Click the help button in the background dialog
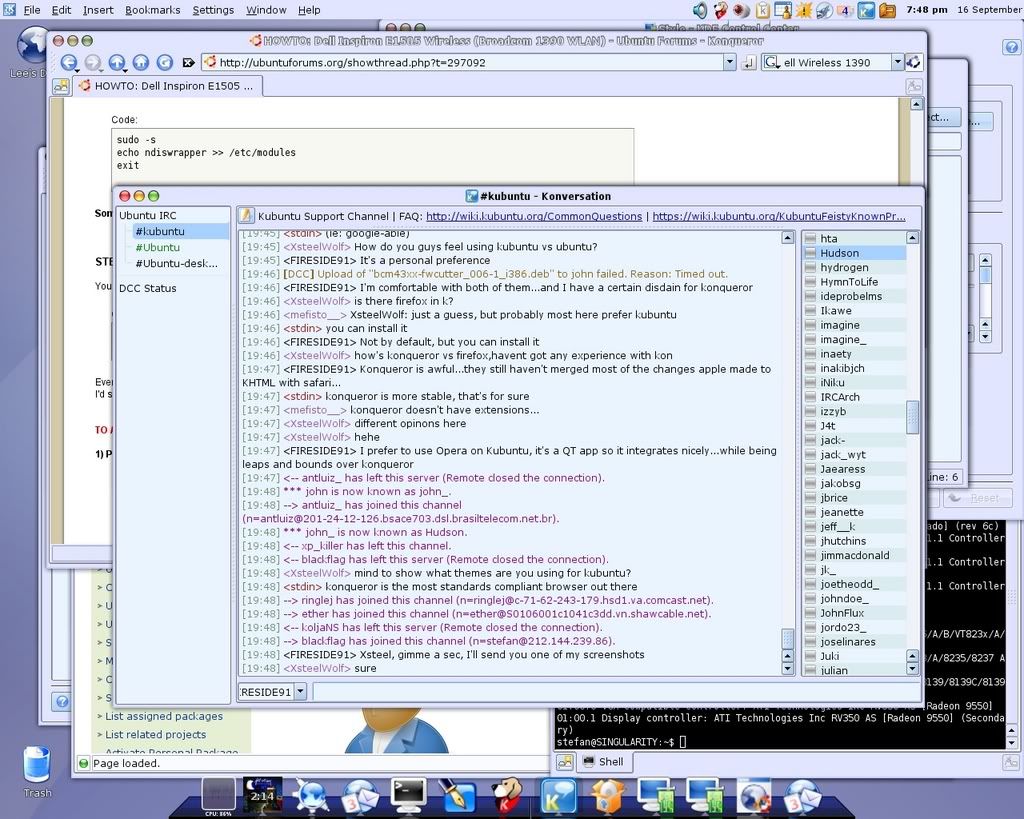 pyautogui.click(x=61, y=702)
